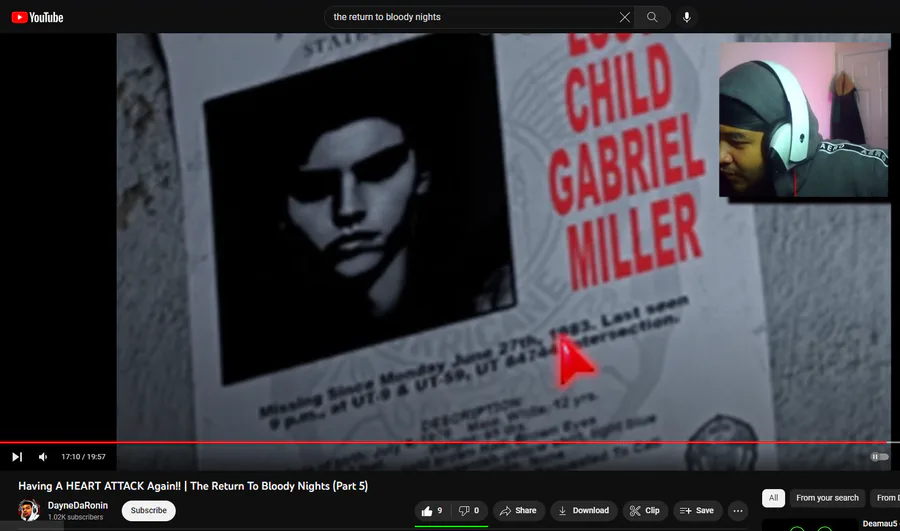
Task: Share this video
Action: coord(518,510)
